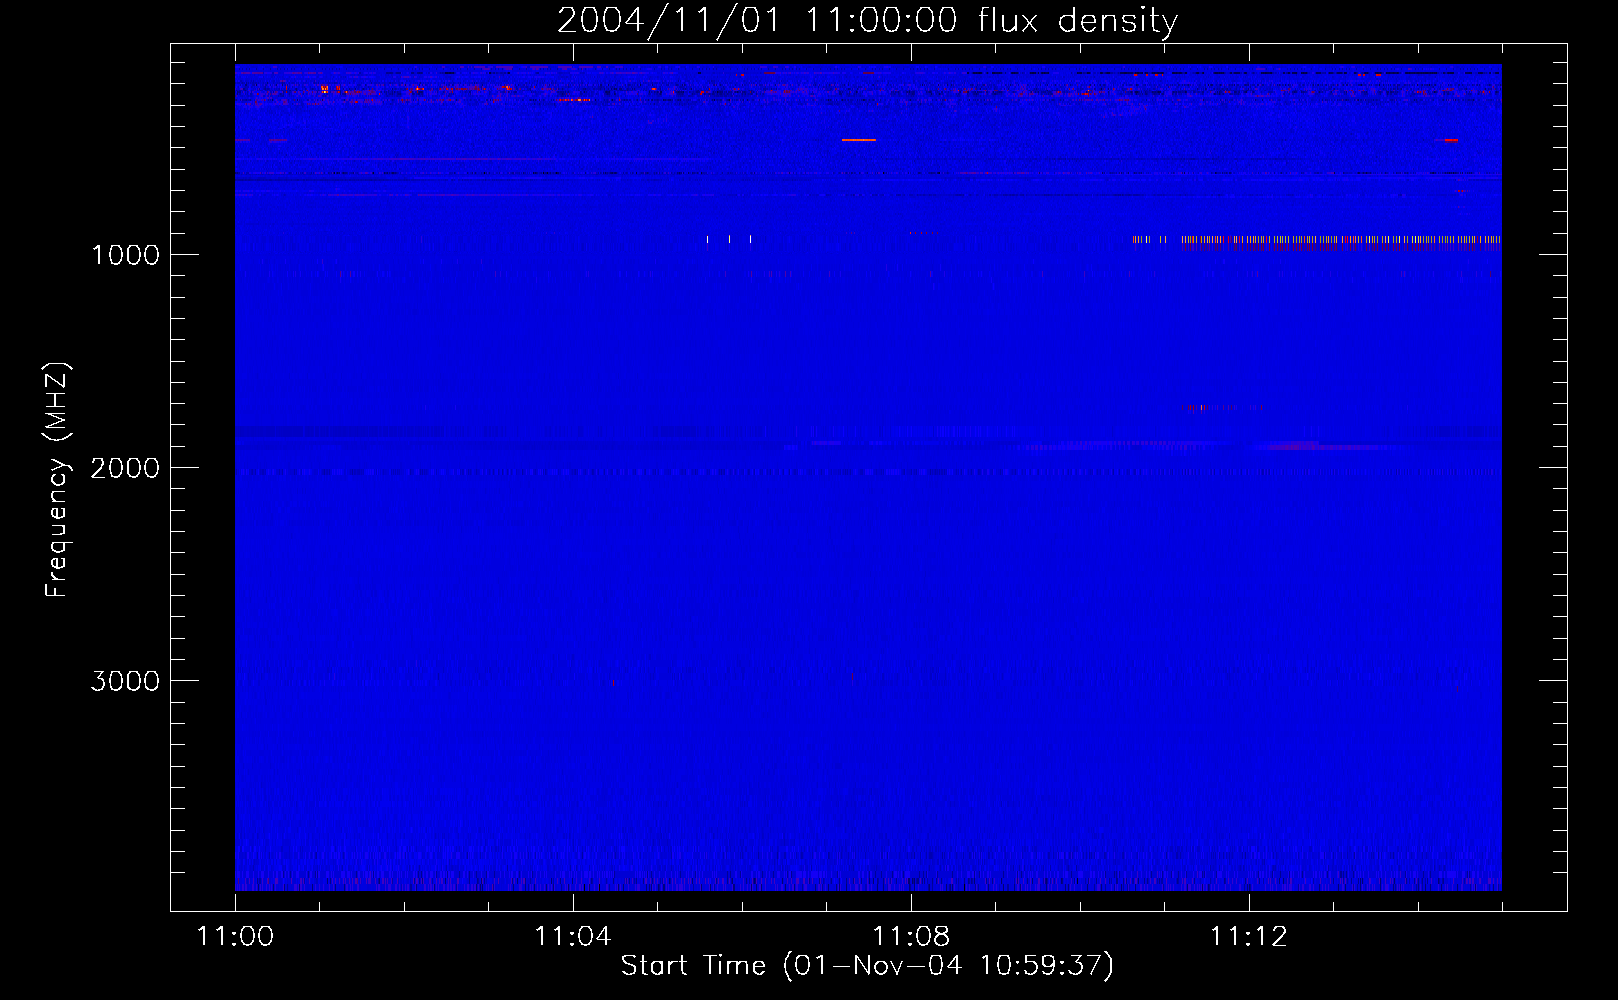
Task: Click the short red burst near 11:07
Action: [858, 140]
